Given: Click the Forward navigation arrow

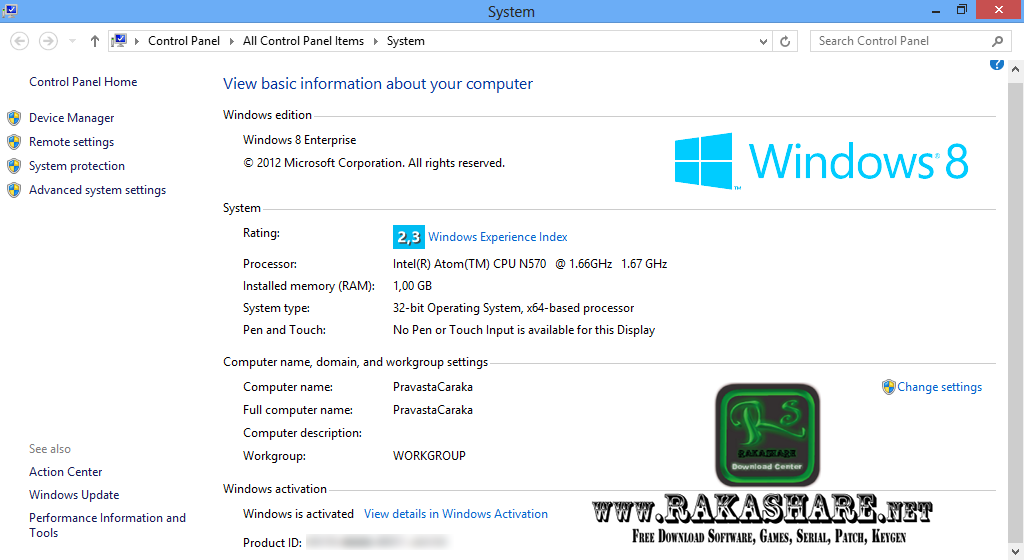Looking at the screenshot, I should 48,41.
